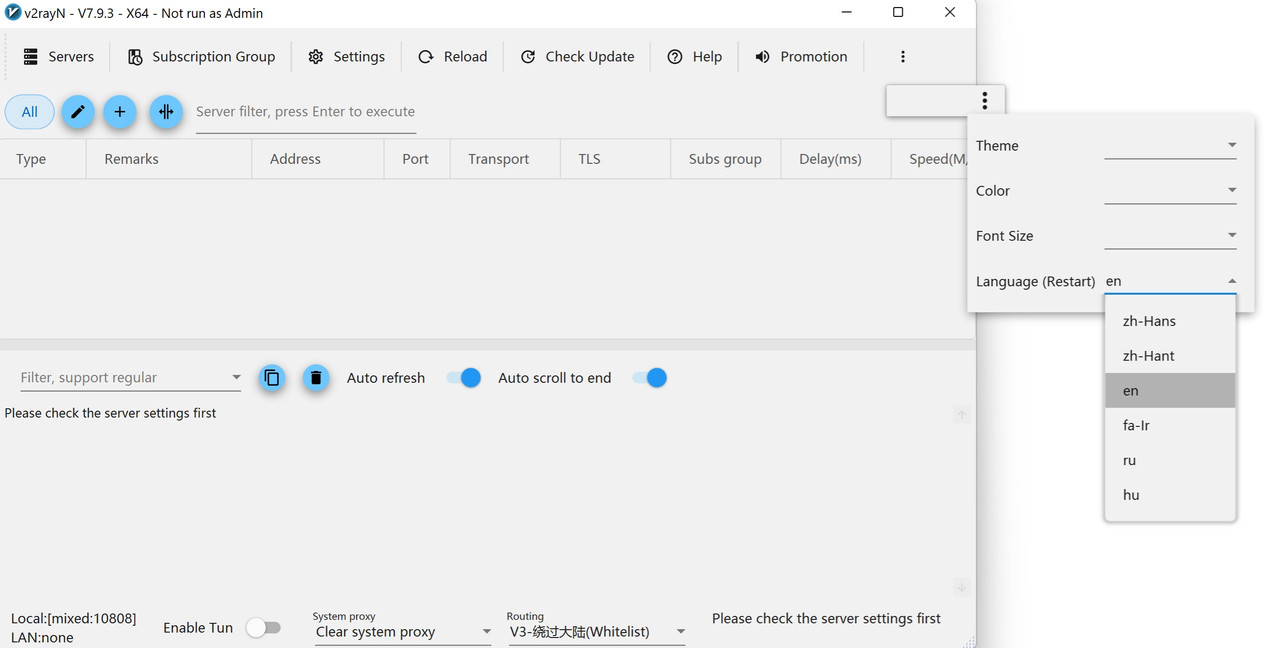Focus the Server filter input field
The image size is (1280, 648).
305,112
